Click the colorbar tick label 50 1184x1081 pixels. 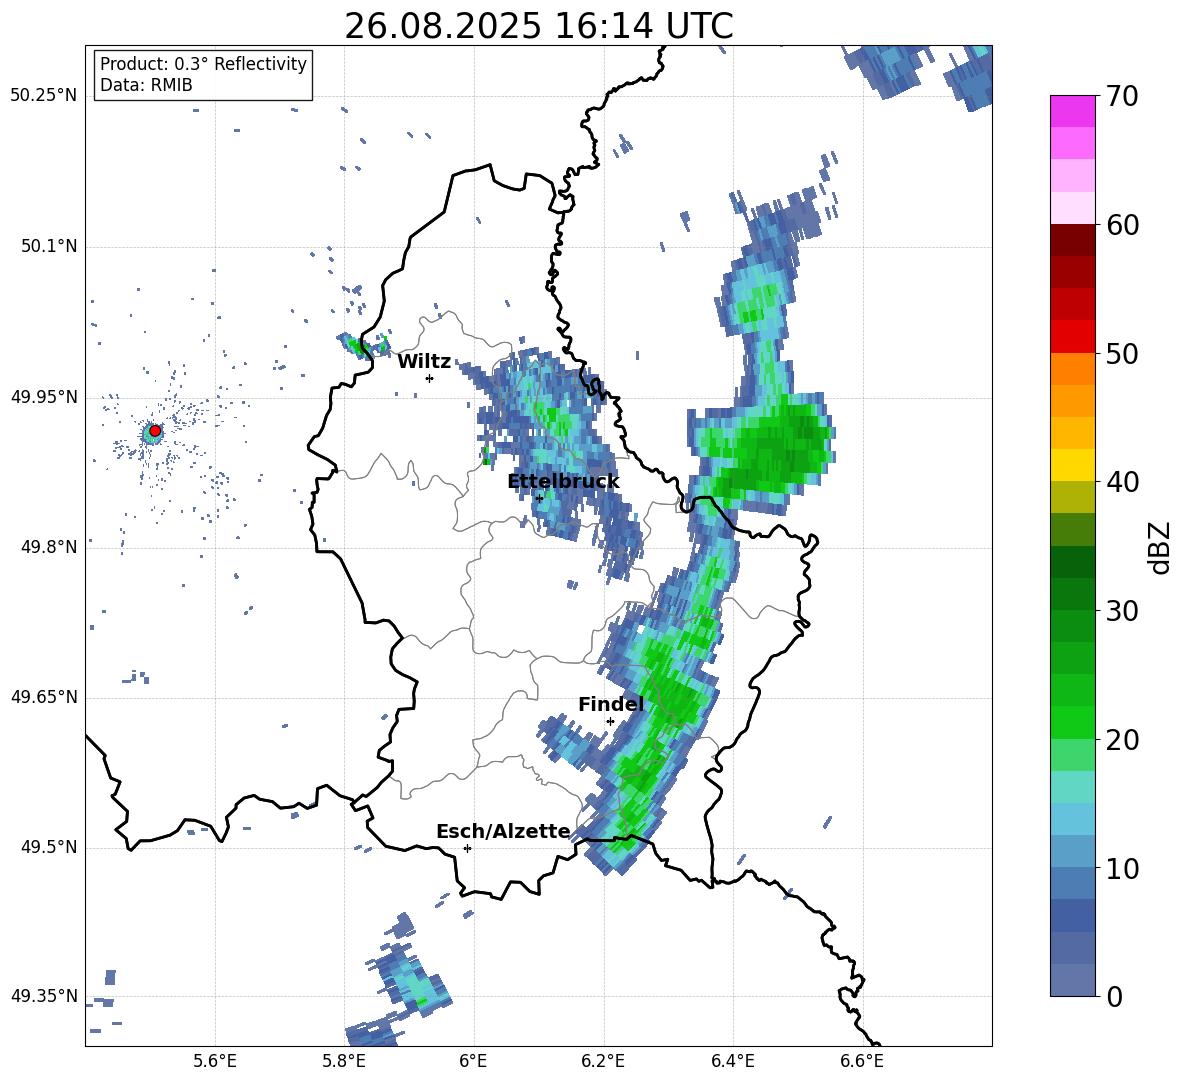pyautogui.click(x=1122, y=353)
